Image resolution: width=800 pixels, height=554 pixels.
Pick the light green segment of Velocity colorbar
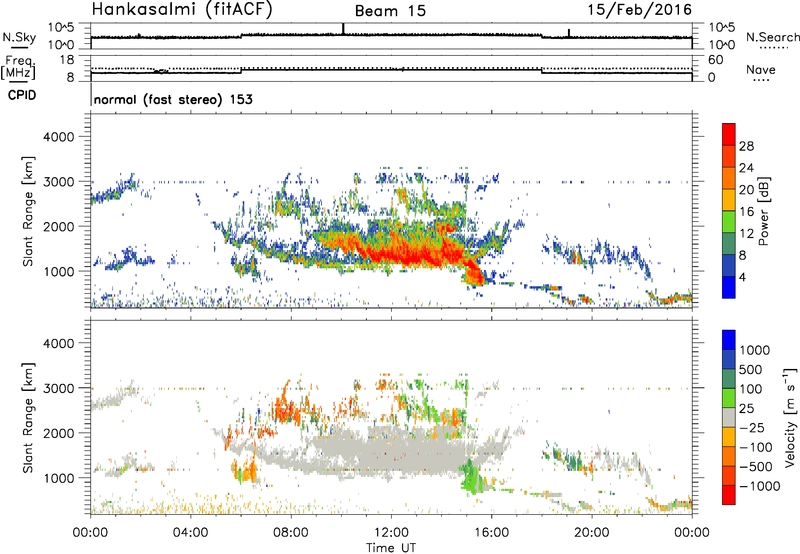[x=729, y=399]
